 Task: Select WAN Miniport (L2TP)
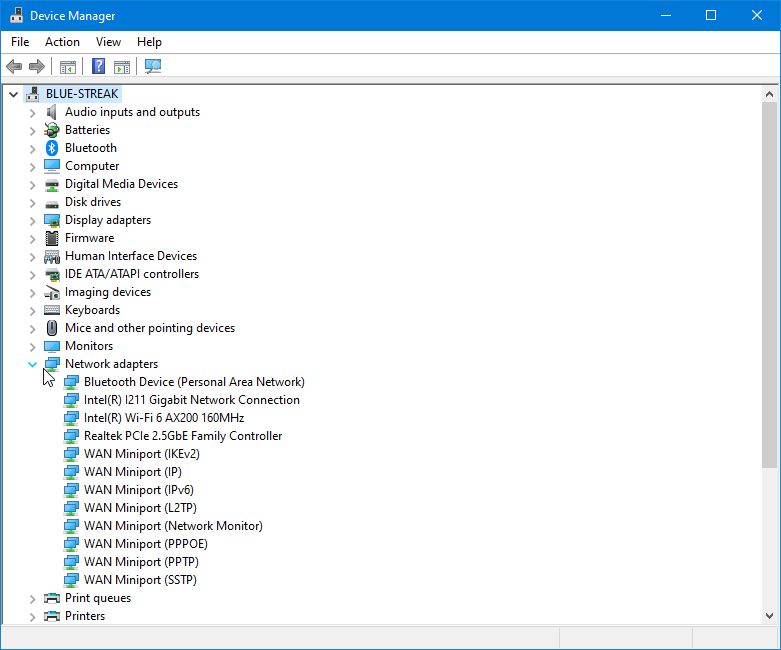(x=140, y=508)
